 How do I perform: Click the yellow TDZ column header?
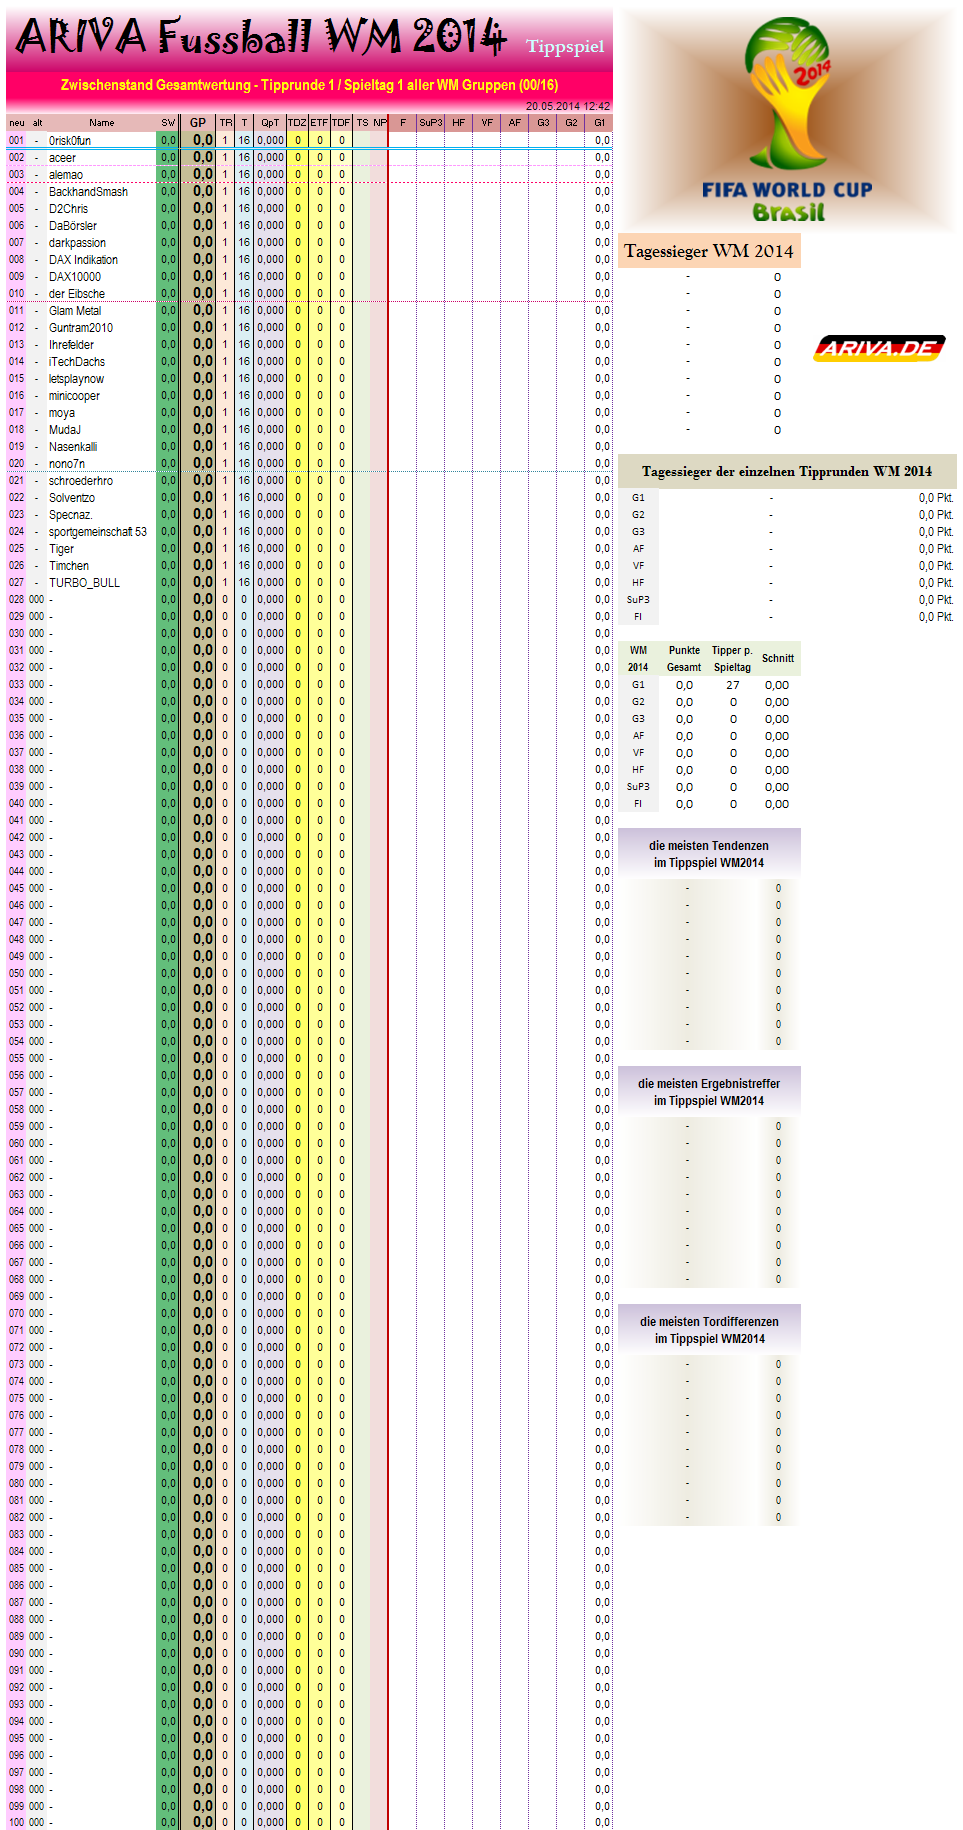(x=297, y=123)
